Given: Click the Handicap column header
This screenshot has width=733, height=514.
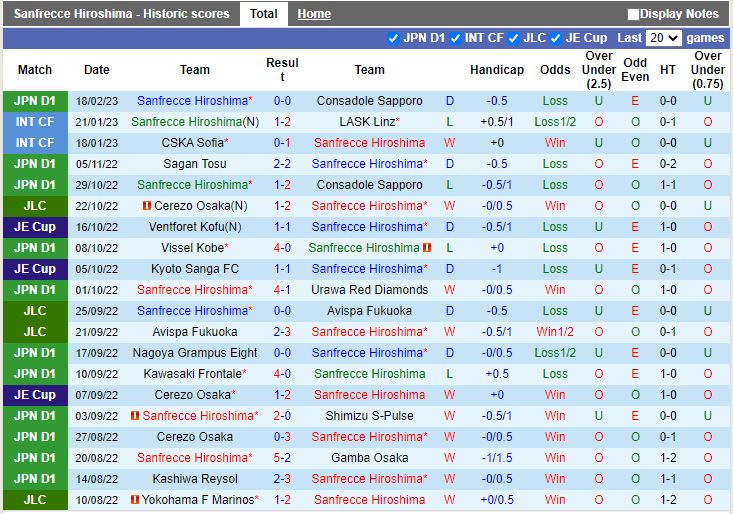Looking at the screenshot, I should click(x=496, y=70).
